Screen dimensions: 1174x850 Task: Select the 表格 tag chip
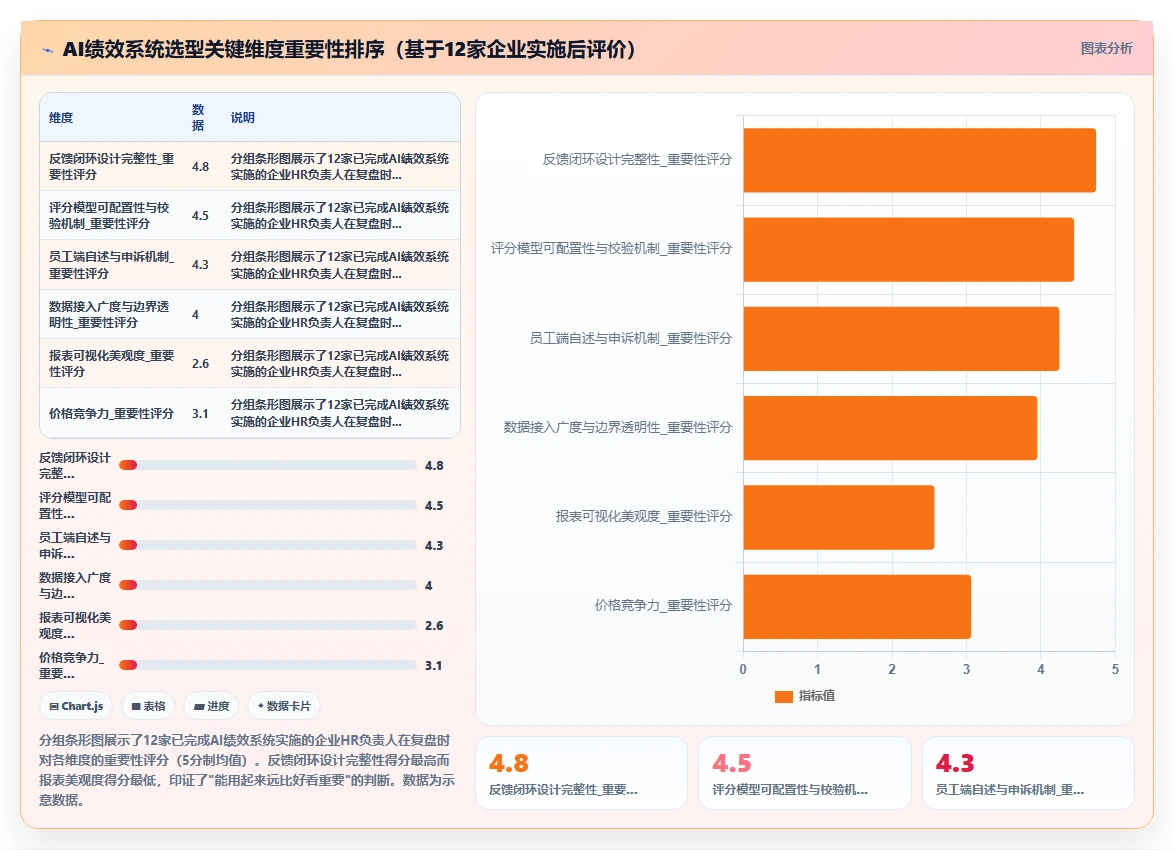[x=147, y=705]
